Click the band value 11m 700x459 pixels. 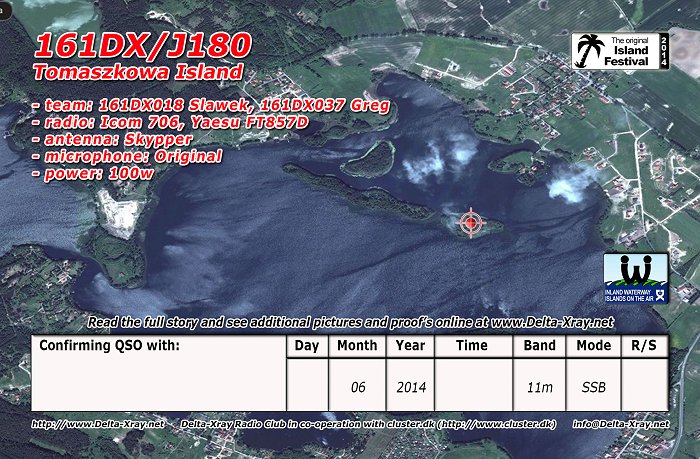tap(540, 387)
